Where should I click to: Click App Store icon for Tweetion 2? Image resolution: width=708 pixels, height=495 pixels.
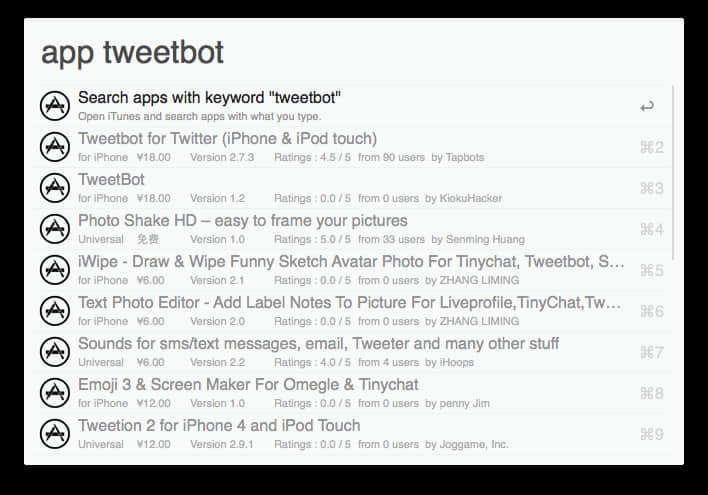tap(55, 434)
